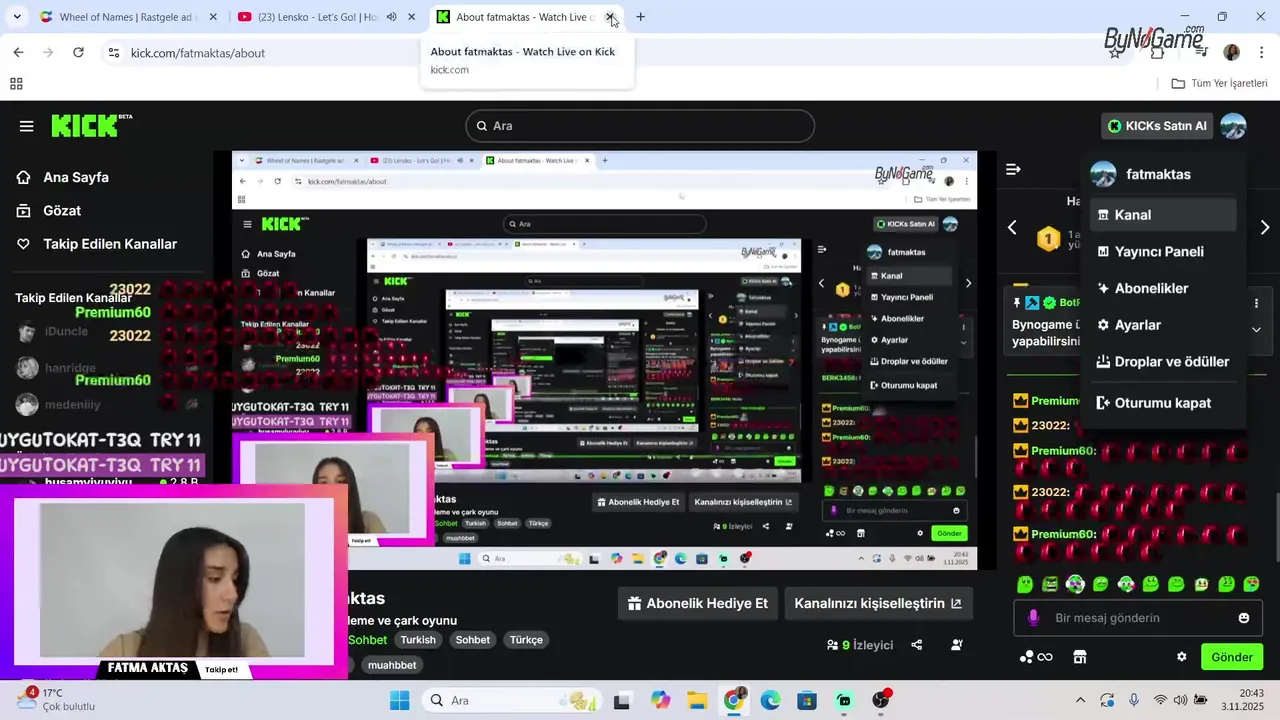This screenshot has width=1280, height=720.
Task: Open Windows Start menu
Action: click(399, 700)
